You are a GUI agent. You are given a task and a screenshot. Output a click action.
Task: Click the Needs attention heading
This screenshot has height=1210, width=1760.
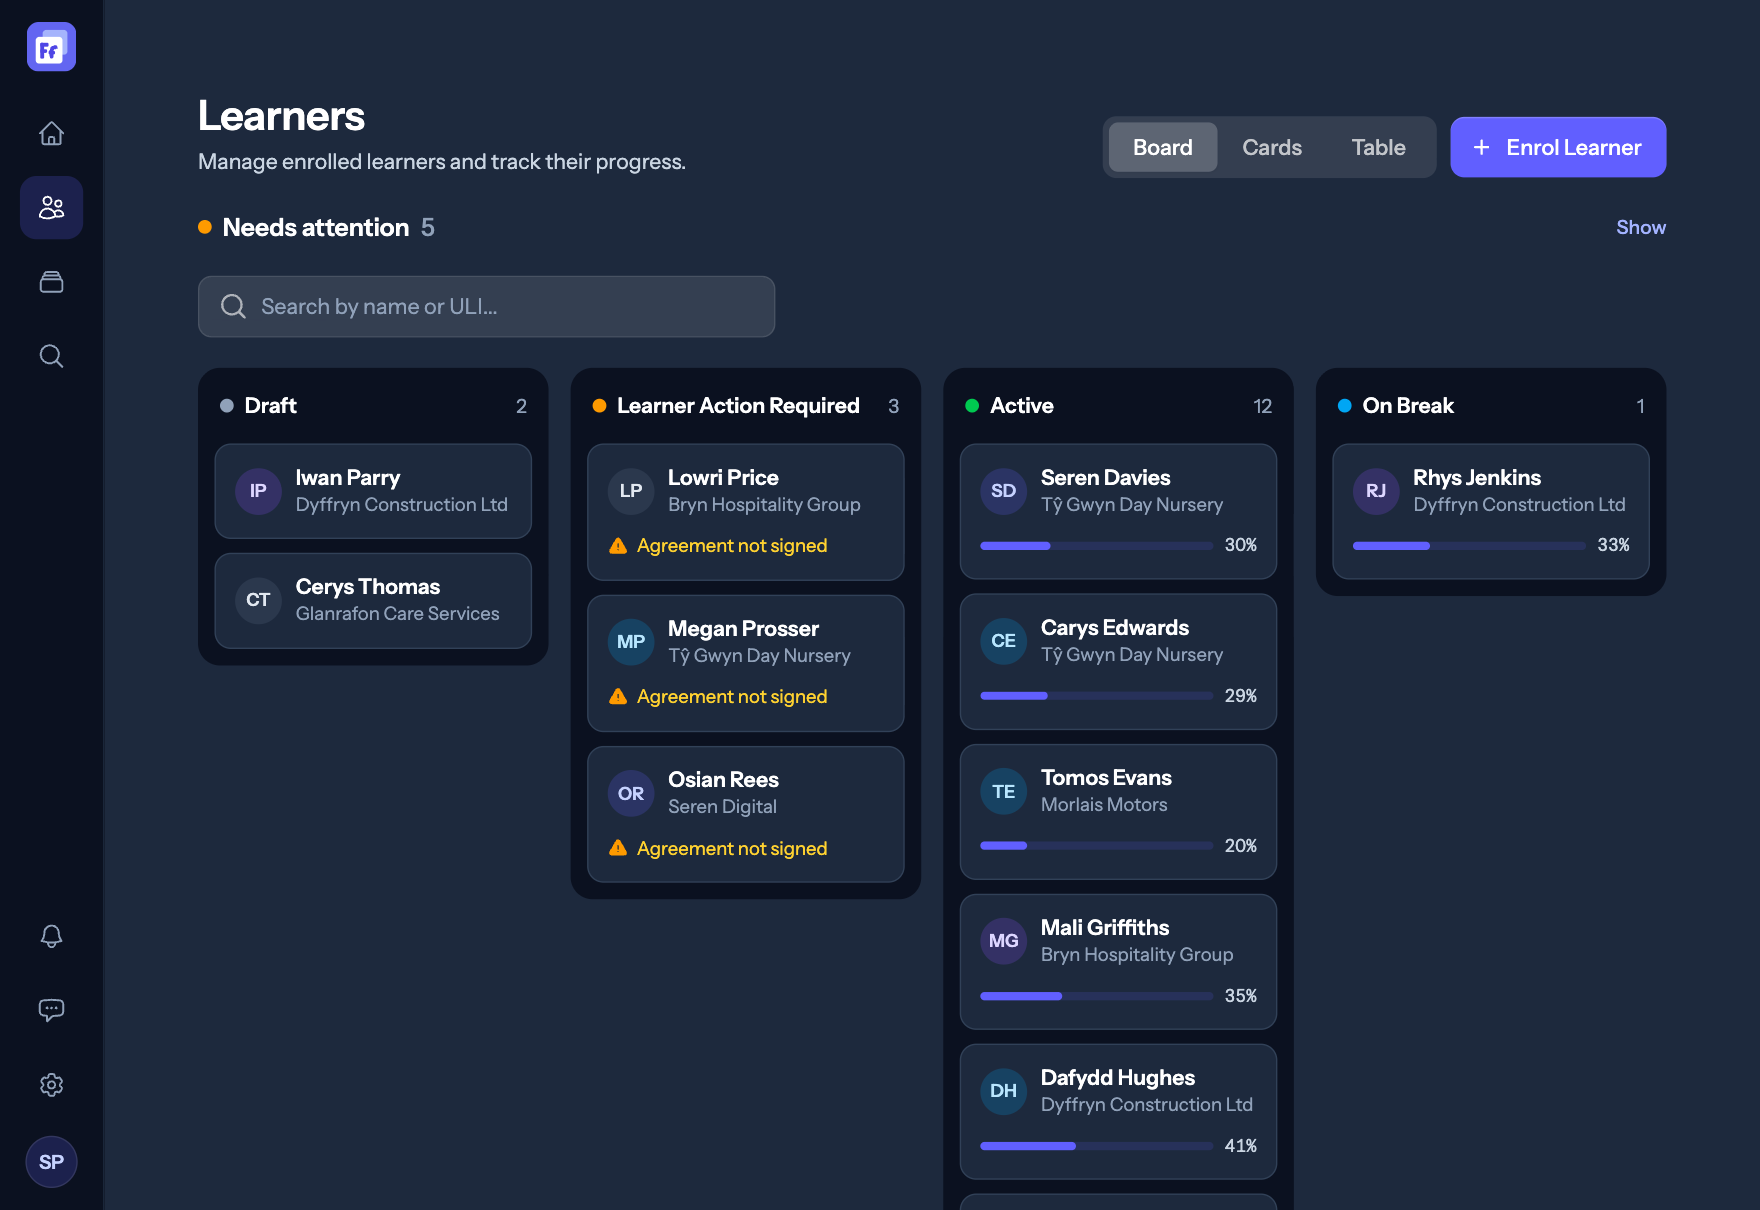[x=316, y=228]
